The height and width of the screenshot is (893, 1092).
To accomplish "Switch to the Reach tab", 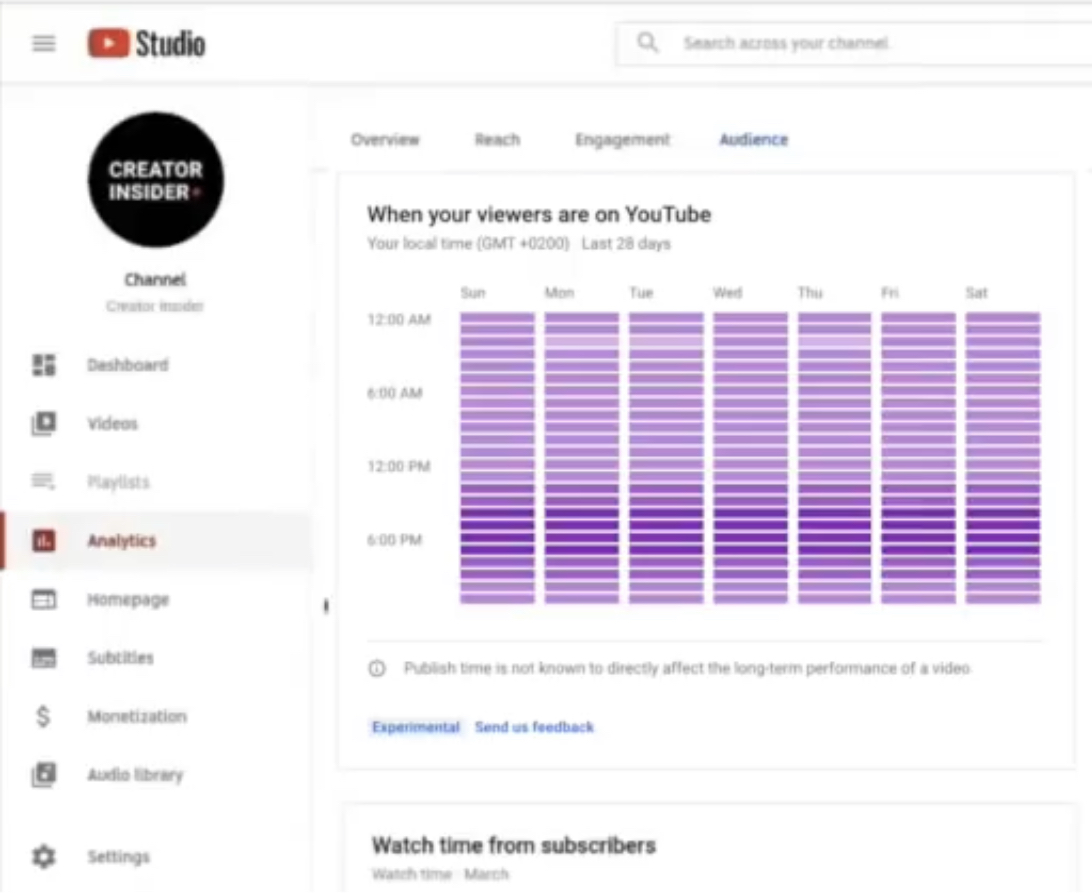I will click(x=497, y=140).
